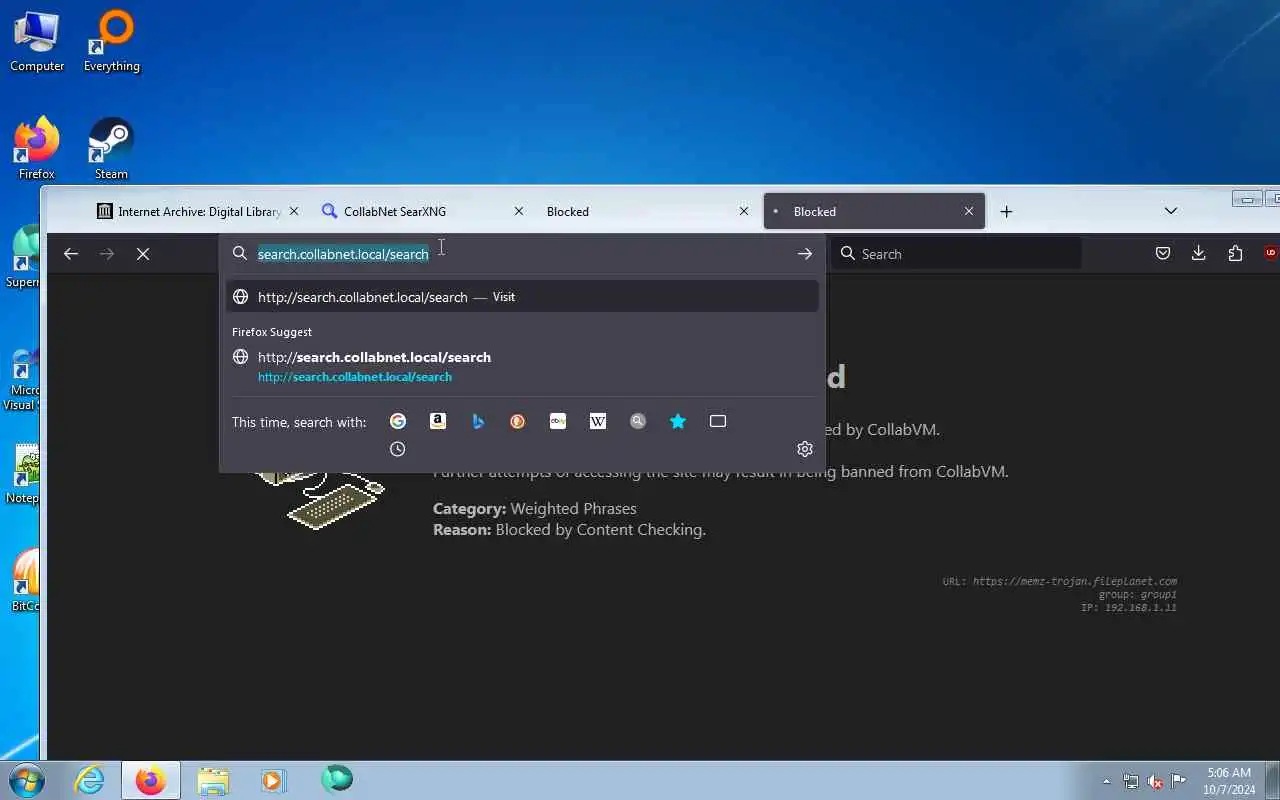Image resolution: width=1280 pixels, height=800 pixels.
Task: Open Action Center flag icon
Action: (1179, 781)
